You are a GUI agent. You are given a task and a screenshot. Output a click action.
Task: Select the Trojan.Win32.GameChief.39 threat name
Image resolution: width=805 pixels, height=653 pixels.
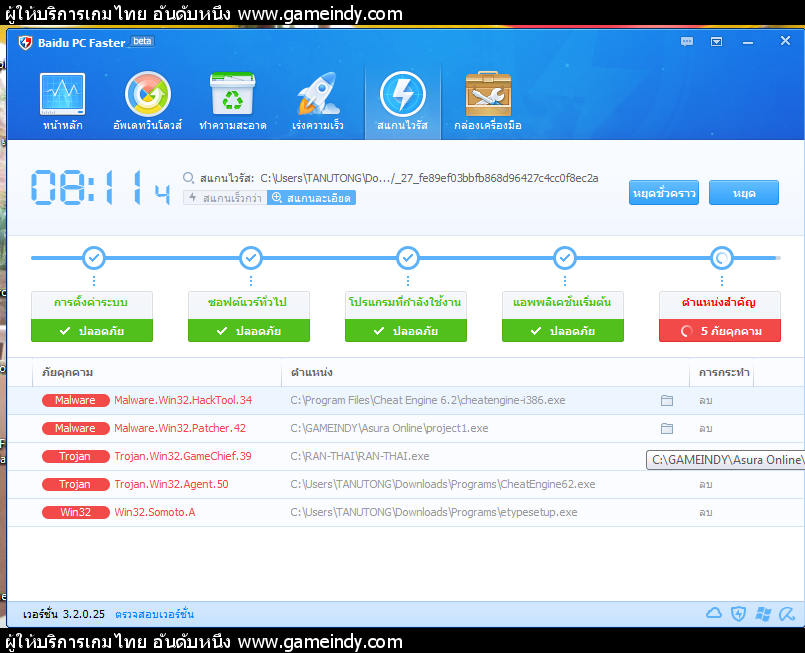click(x=183, y=456)
